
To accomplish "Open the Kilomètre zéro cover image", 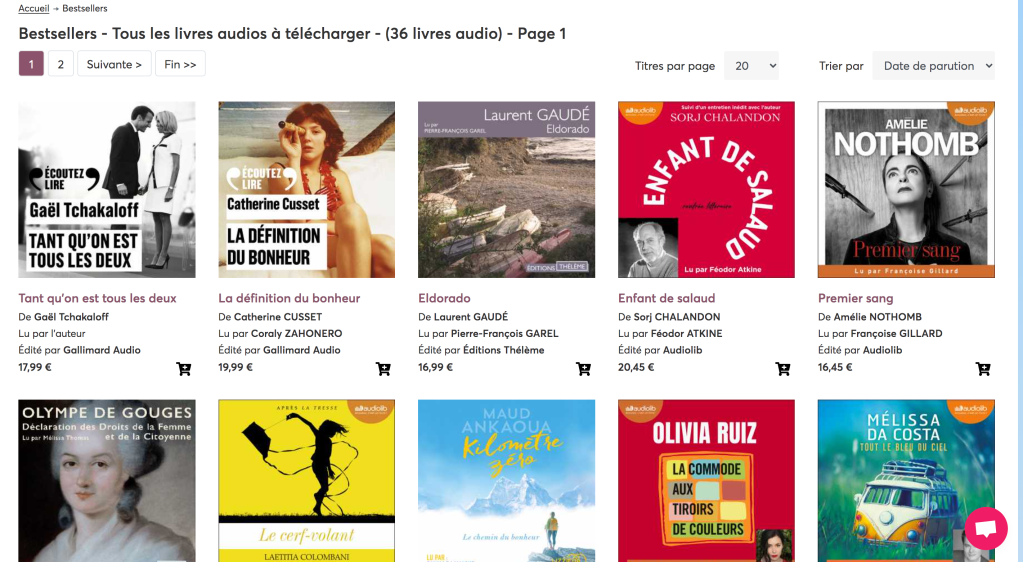I will 506,481.
